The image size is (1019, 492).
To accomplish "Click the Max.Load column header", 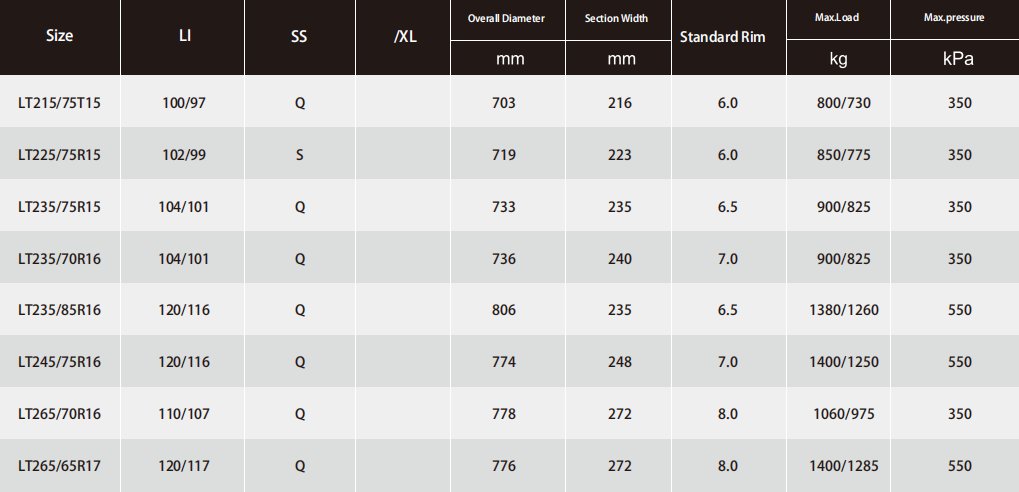I will [x=839, y=20].
